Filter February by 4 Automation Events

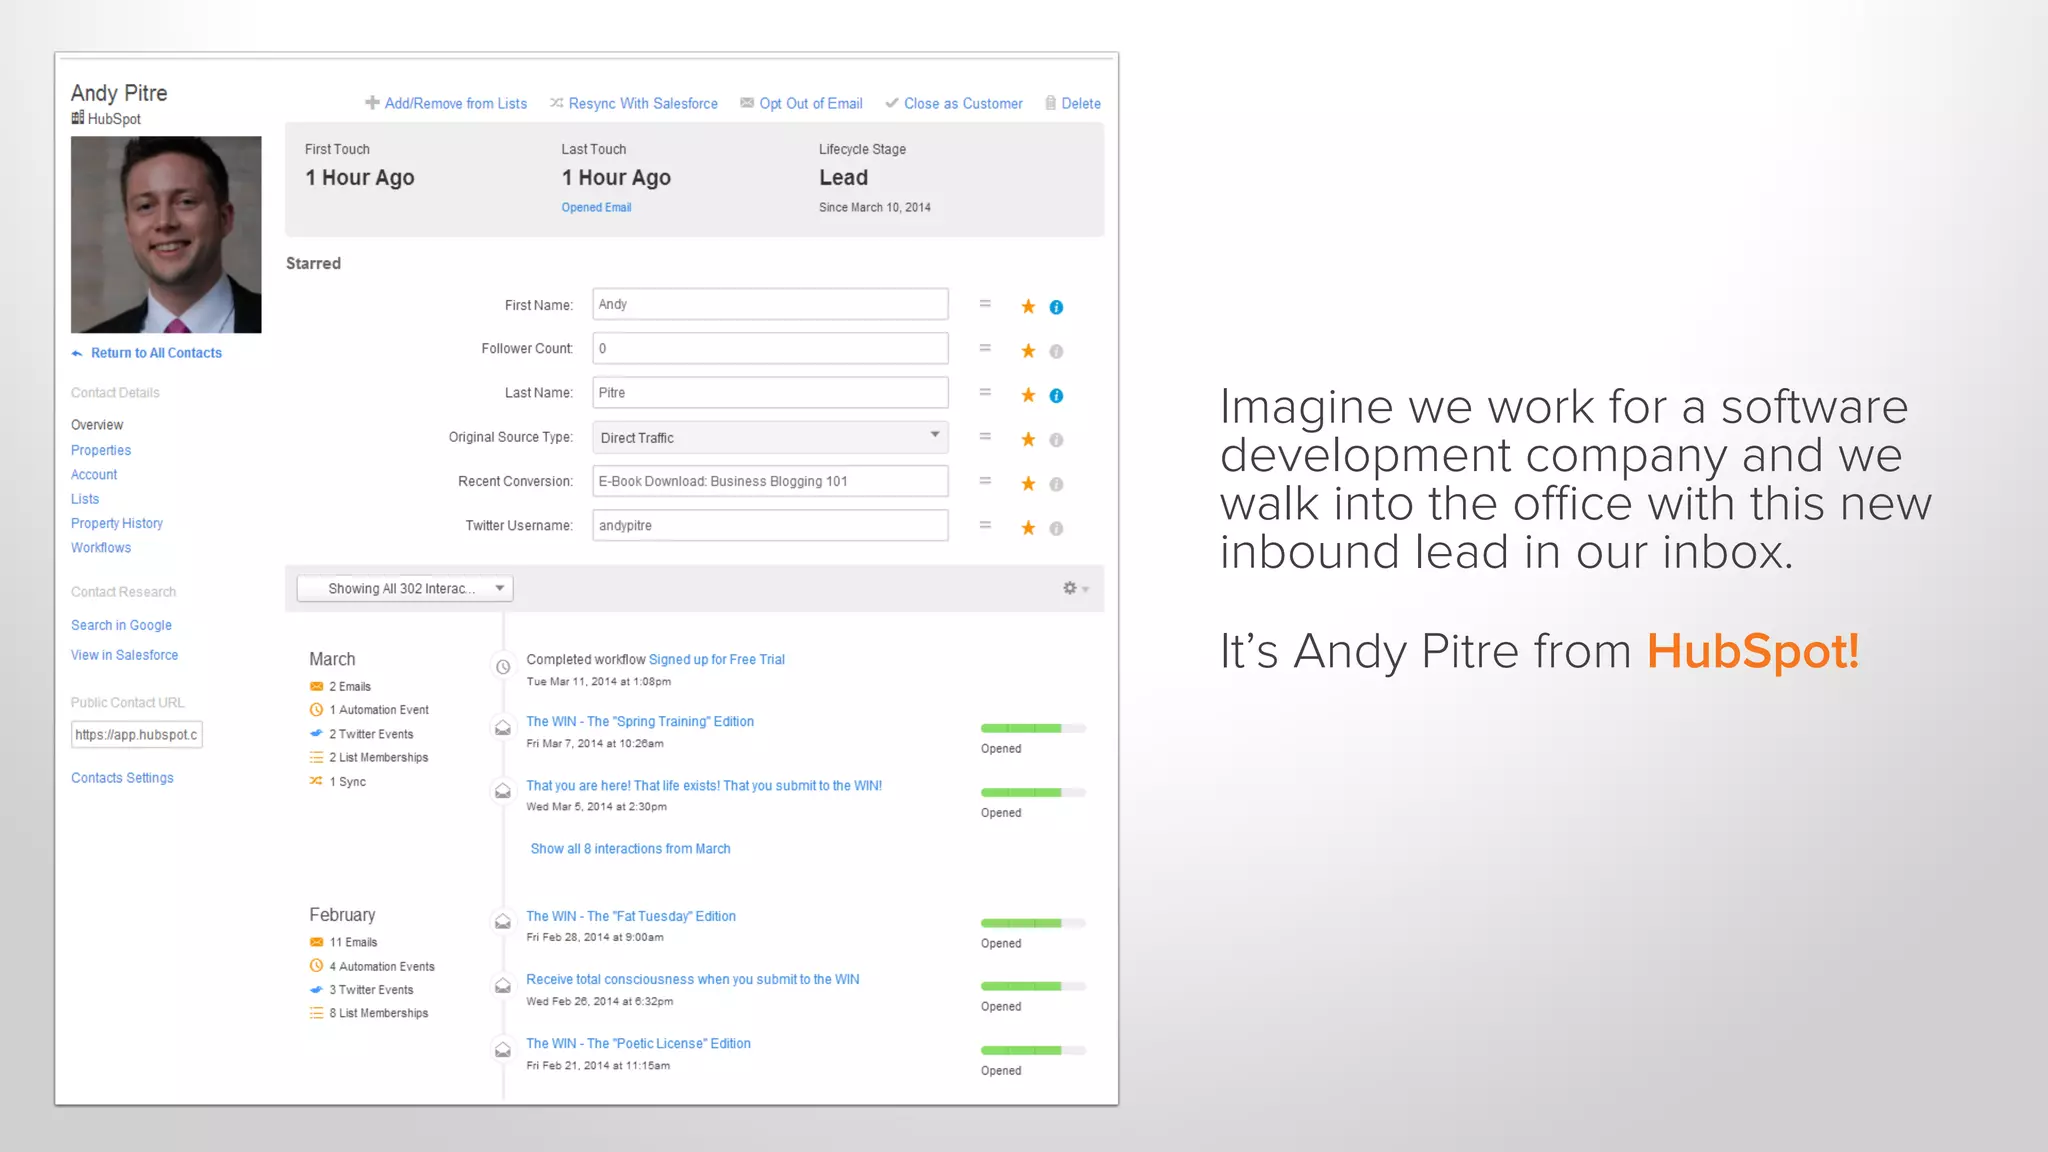[x=372, y=966]
